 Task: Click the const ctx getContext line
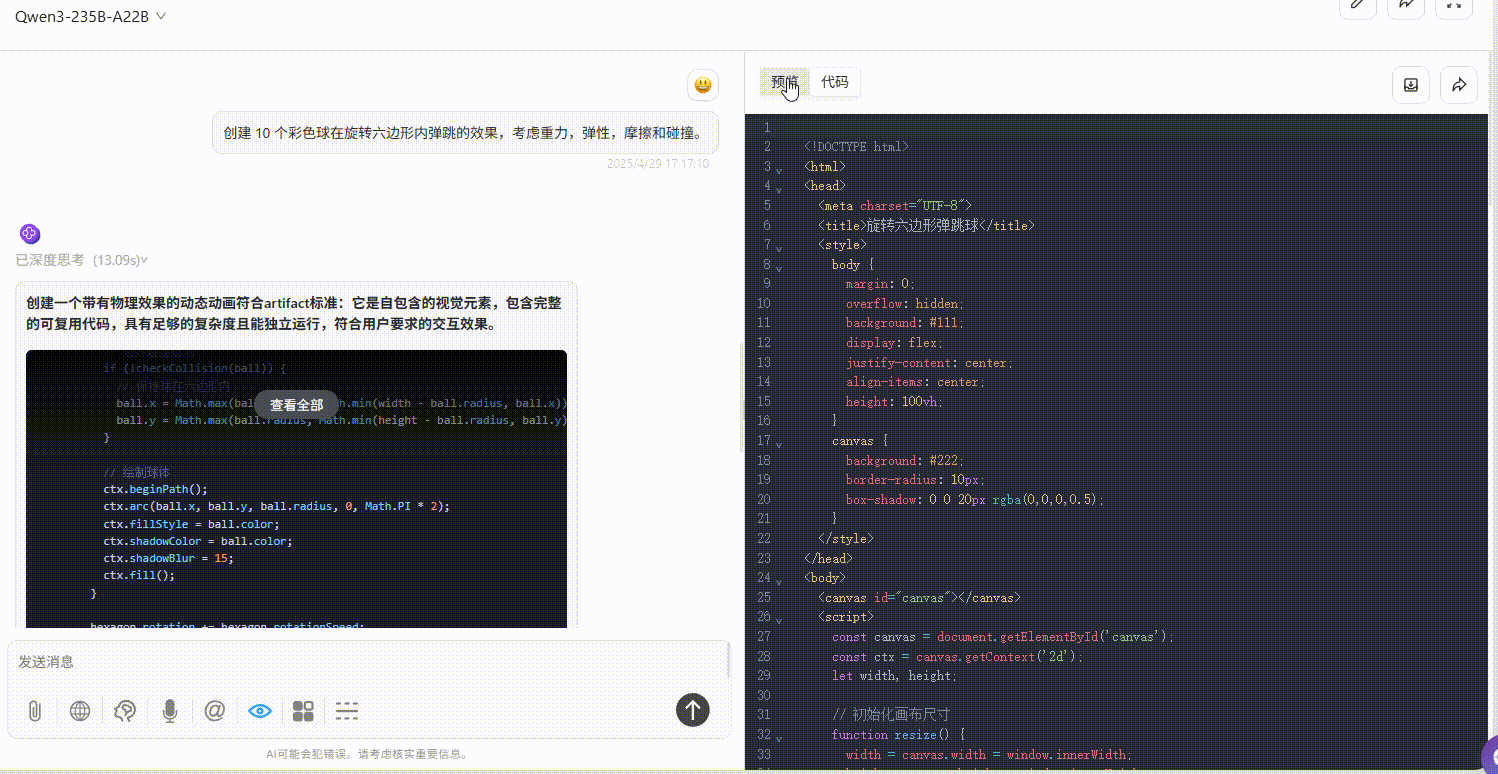957,657
